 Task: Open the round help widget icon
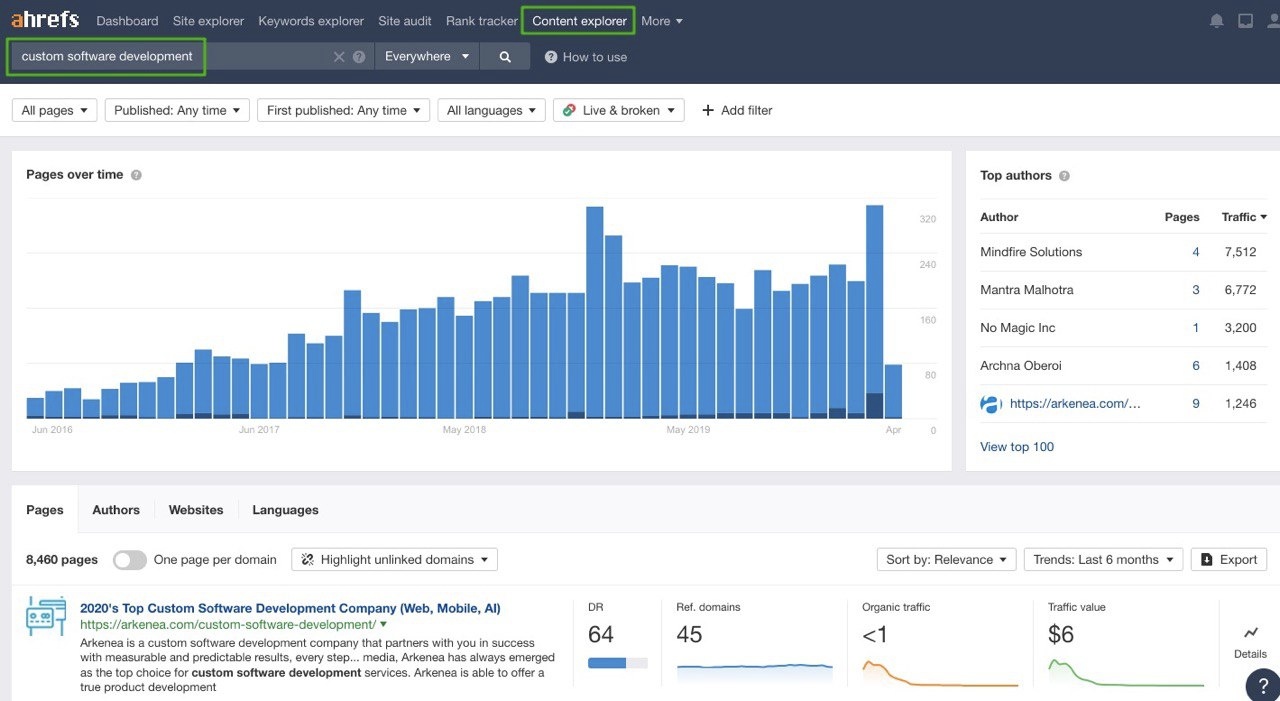1262,685
